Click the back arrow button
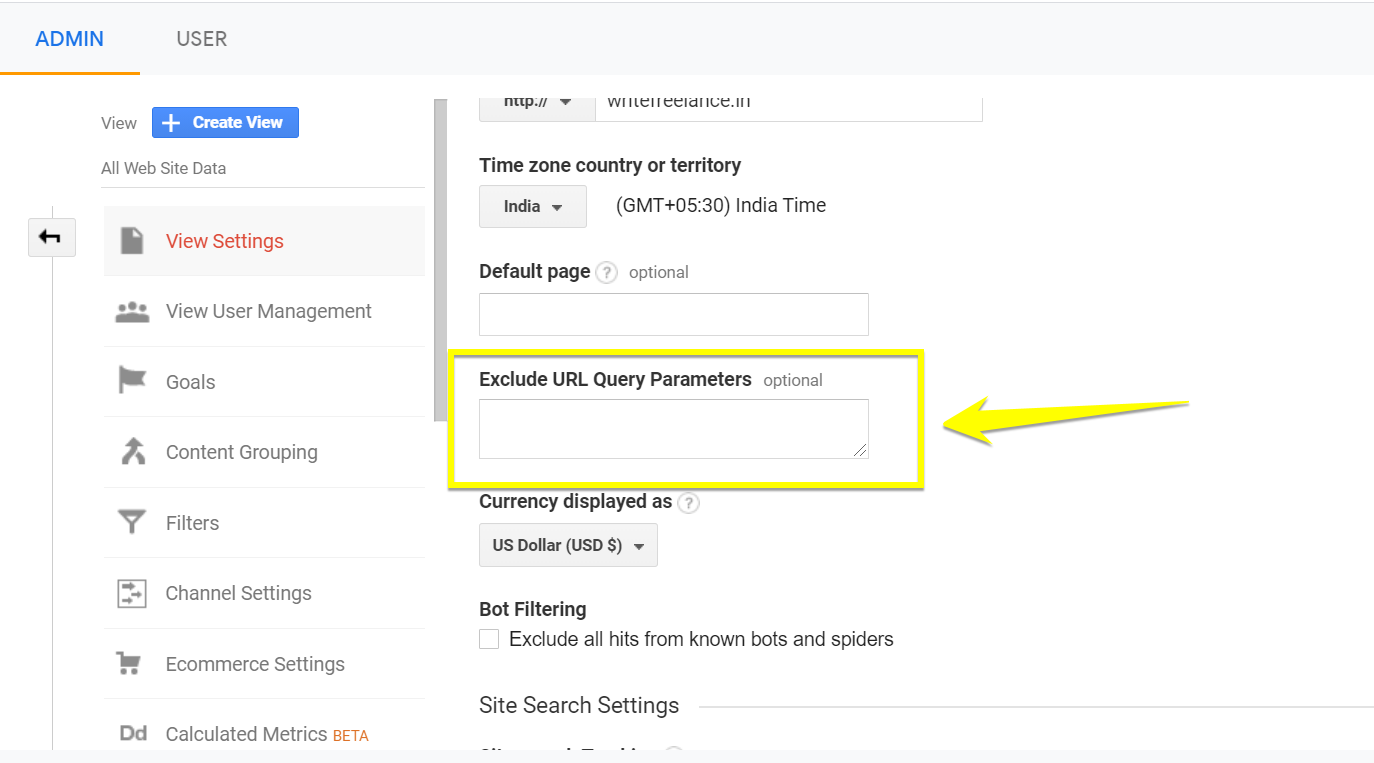1374x763 pixels. tap(51, 237)
